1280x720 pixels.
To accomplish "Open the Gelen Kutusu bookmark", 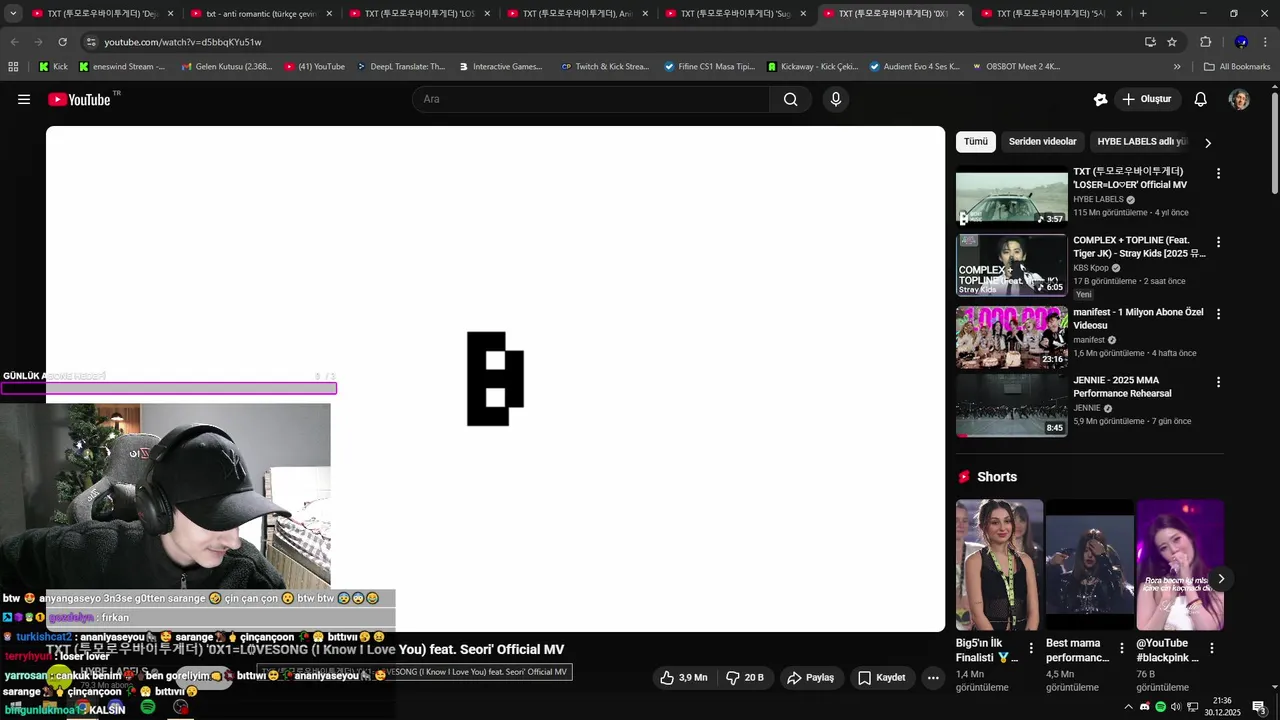I will coord(227,67).
